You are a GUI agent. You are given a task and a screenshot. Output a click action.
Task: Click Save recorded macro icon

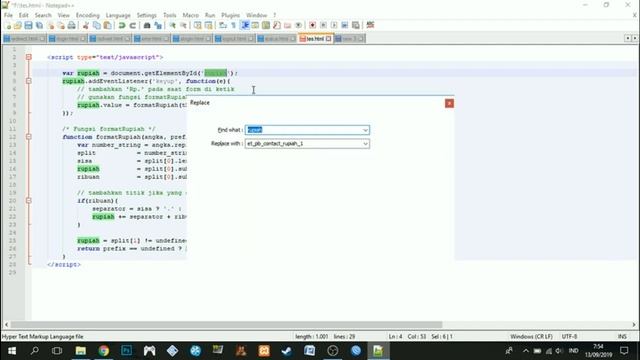pyautogui.click(x=356, y=25)
